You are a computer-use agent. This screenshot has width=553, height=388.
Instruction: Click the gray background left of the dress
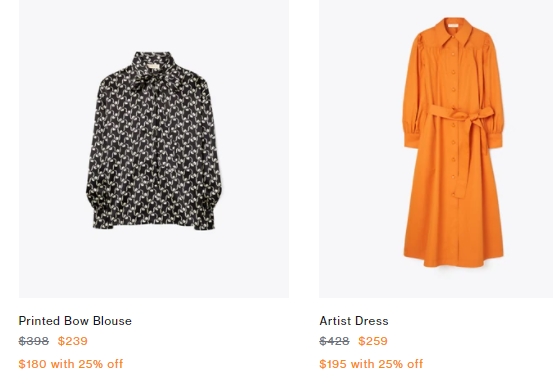pos(360,148)
